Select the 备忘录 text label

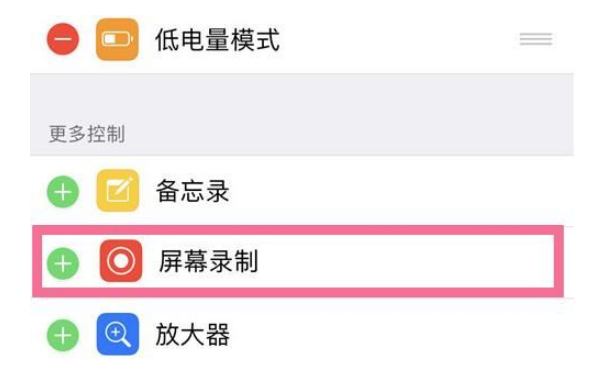pyautogui.click(x=193, y=191)
